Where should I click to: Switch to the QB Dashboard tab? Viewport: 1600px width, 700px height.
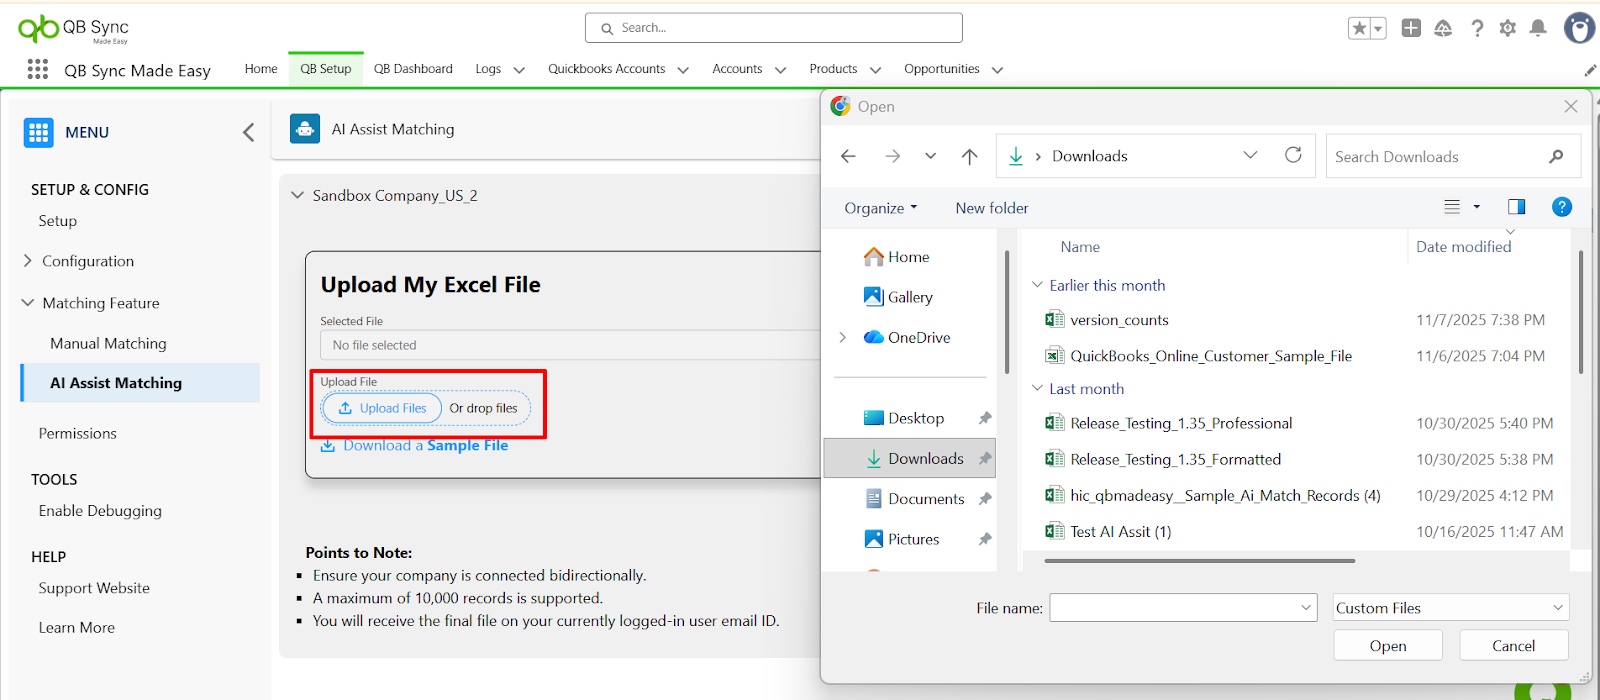413,69
